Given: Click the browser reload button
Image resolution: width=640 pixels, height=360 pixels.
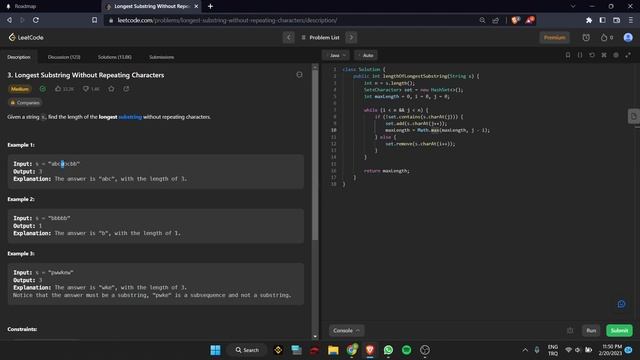Looking at the screenshot, I should 36,20.
